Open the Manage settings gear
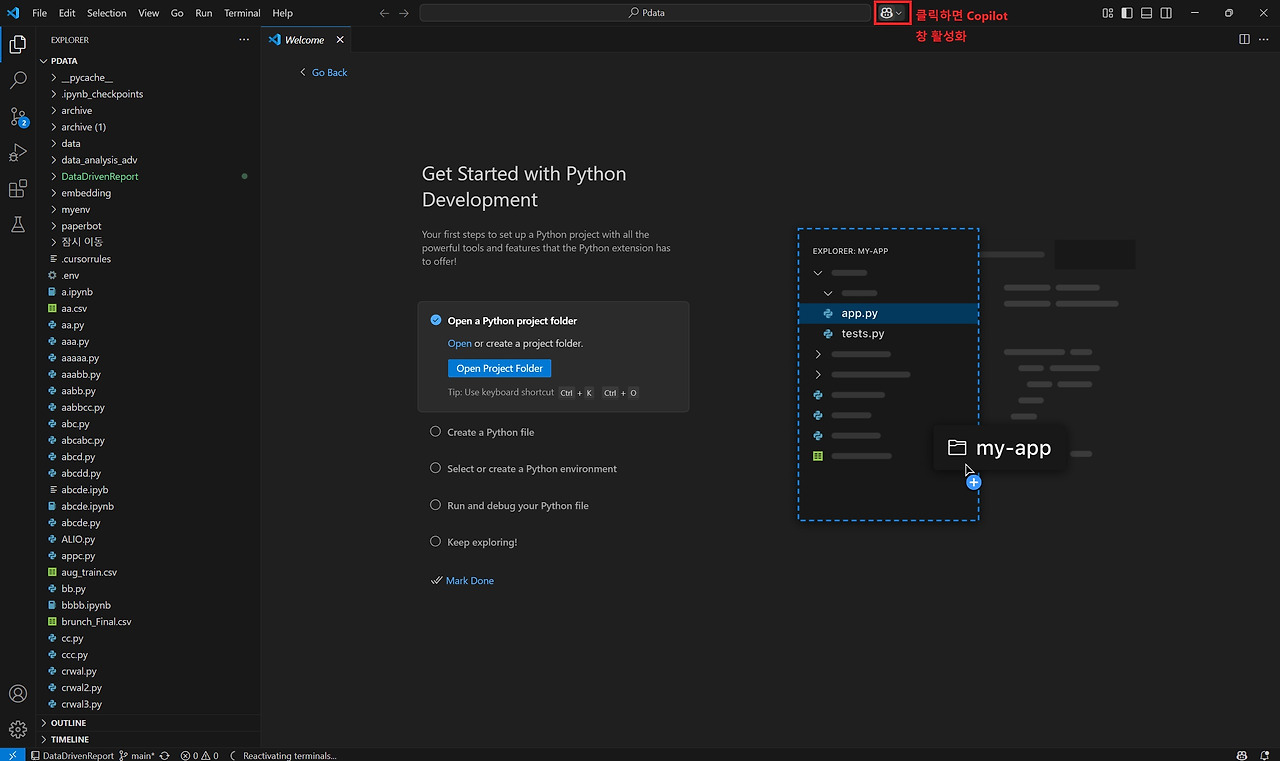 [17, 729]
